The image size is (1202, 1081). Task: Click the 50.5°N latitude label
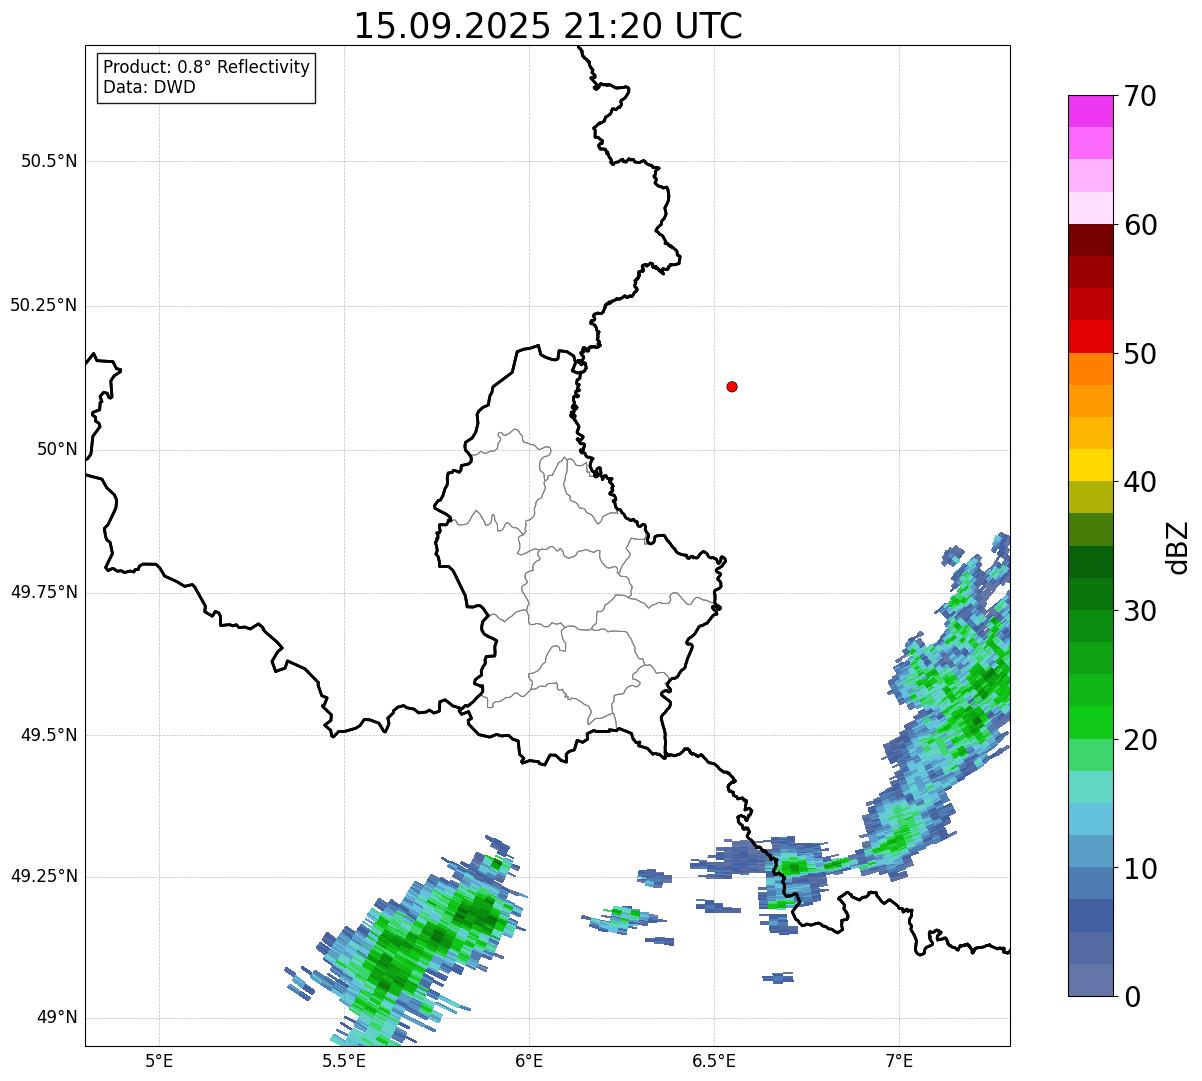coord(49,161)
